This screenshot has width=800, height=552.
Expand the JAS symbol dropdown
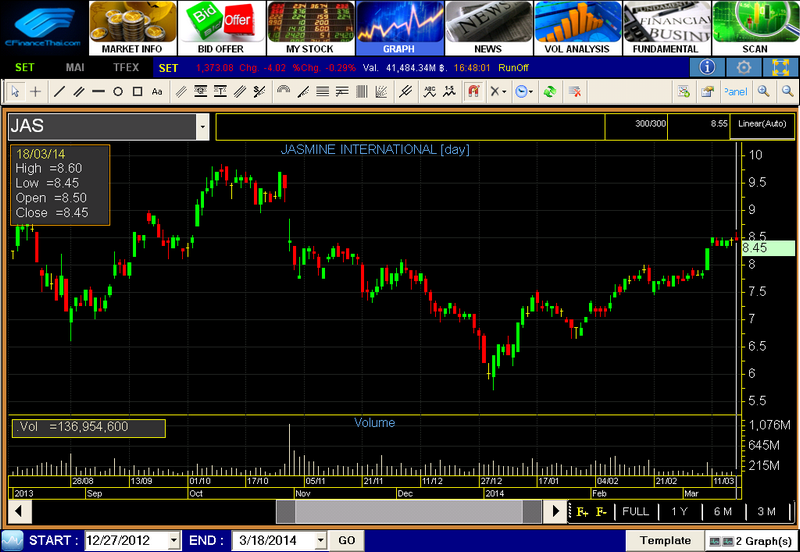pyautogui.click(x=203, y=127)
